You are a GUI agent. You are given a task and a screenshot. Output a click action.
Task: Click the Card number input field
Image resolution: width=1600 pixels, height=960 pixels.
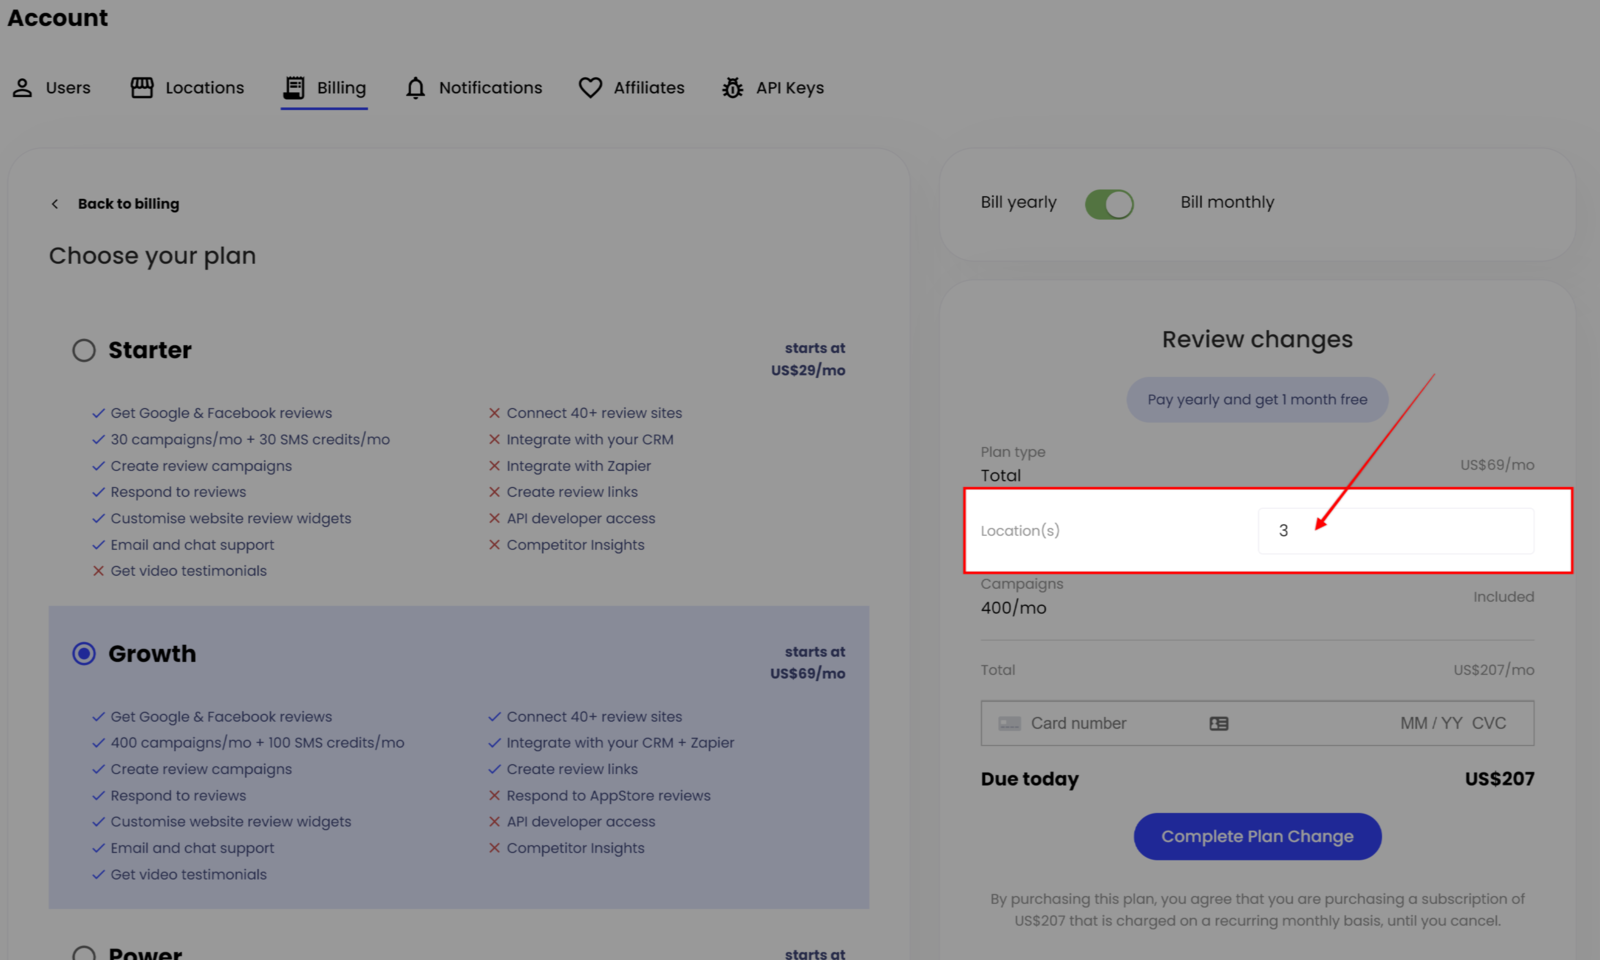point(1110,723)
